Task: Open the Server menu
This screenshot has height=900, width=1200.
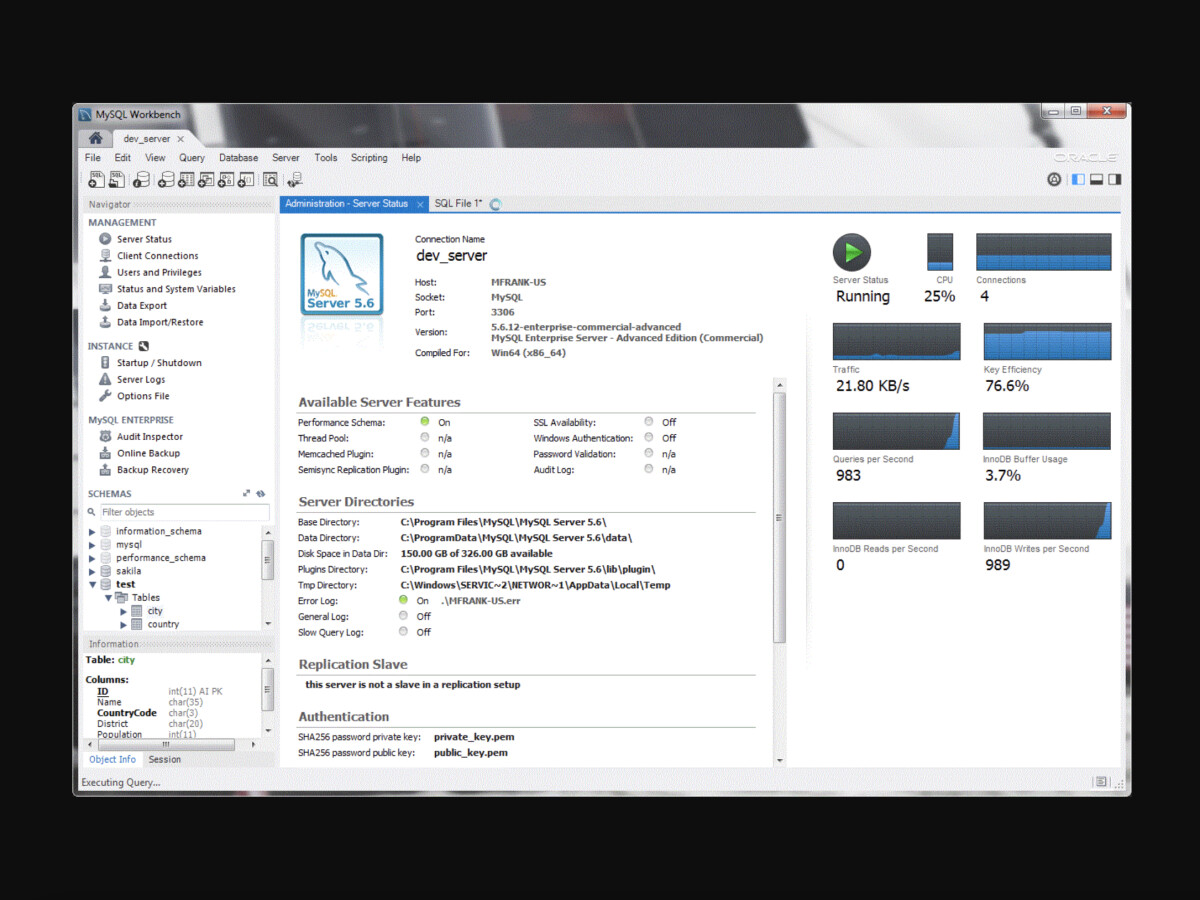Action: tap(285, 158)
